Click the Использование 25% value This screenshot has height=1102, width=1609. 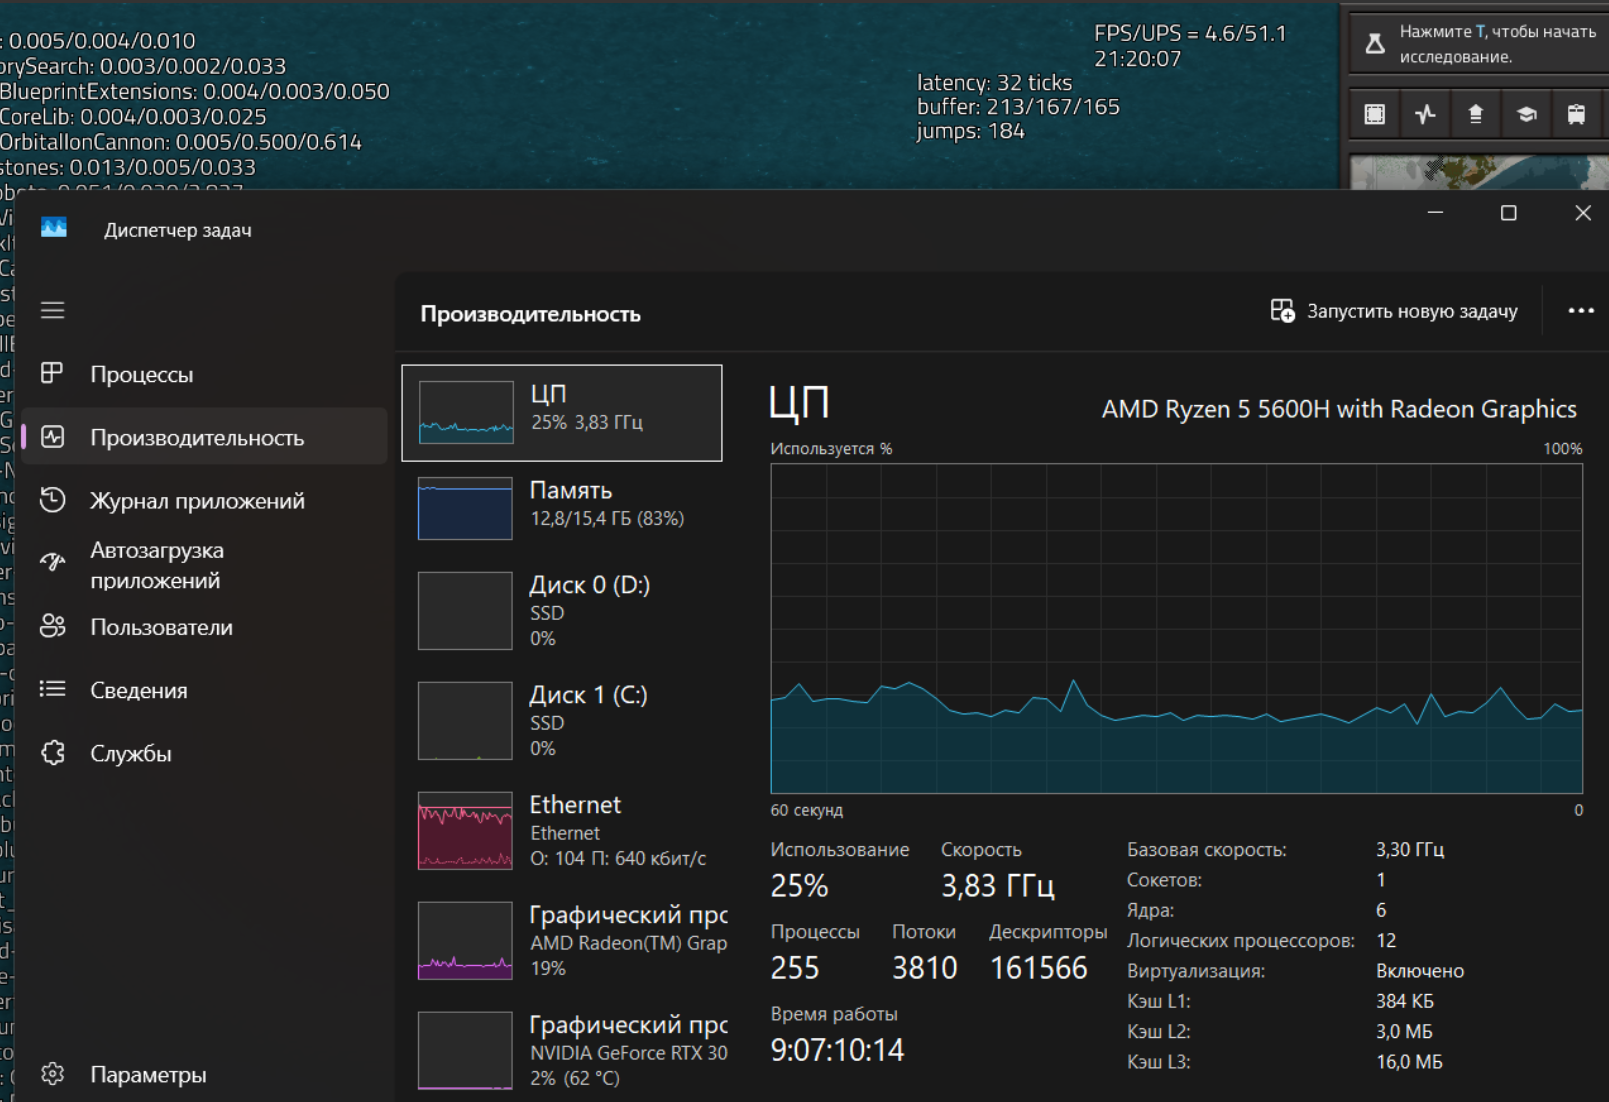point(799,886)
